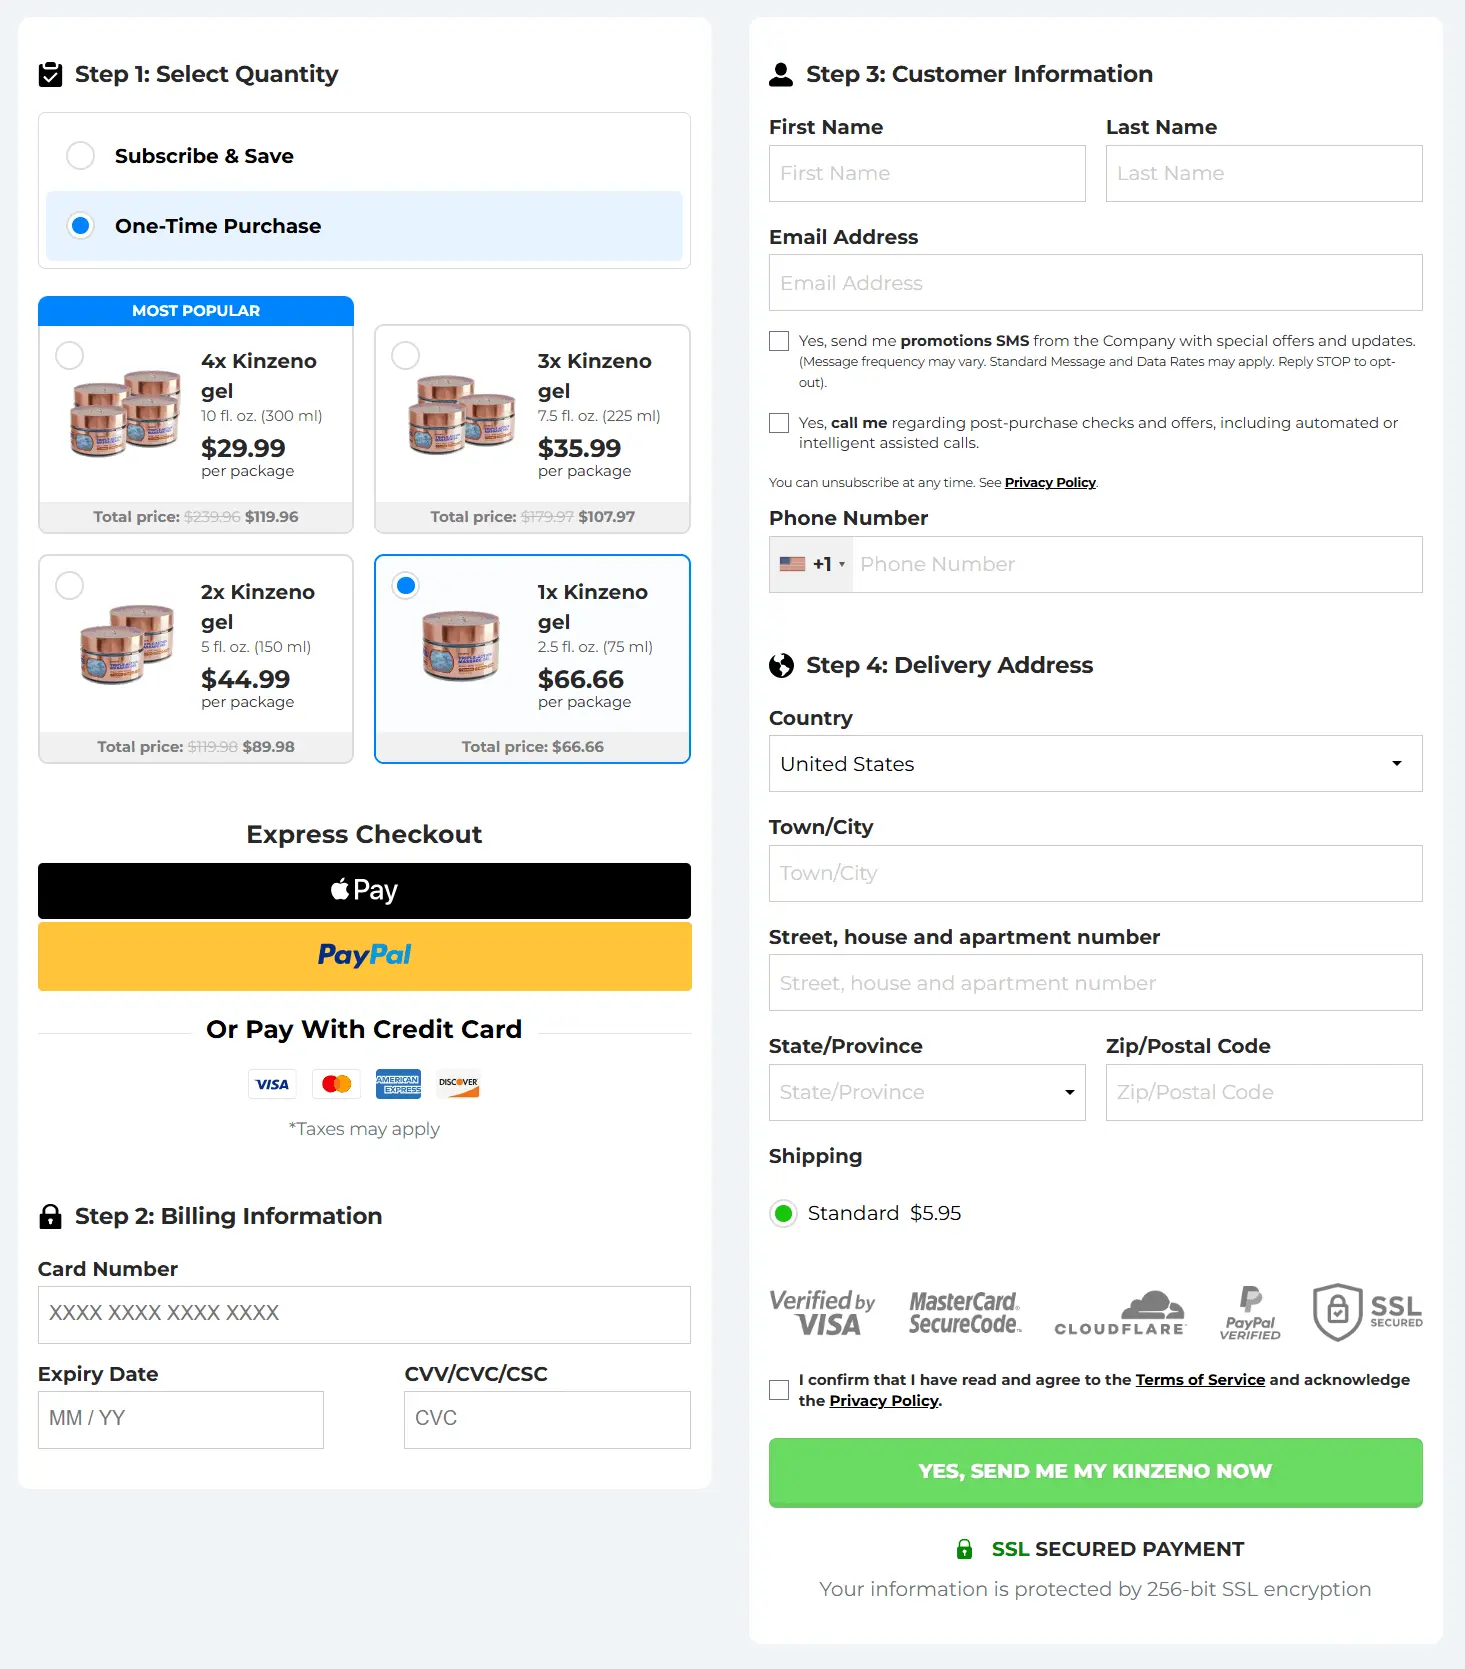This screenshot has height=1669, width=1465.
Task: Click the Step 3 customer person icon
Action: coord(781,74)
